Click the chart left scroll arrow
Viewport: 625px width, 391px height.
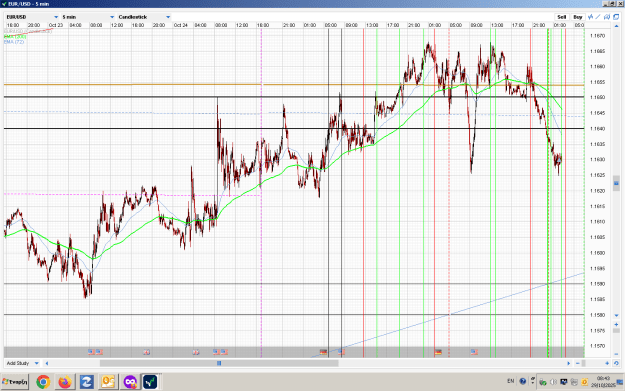(47, 363)
